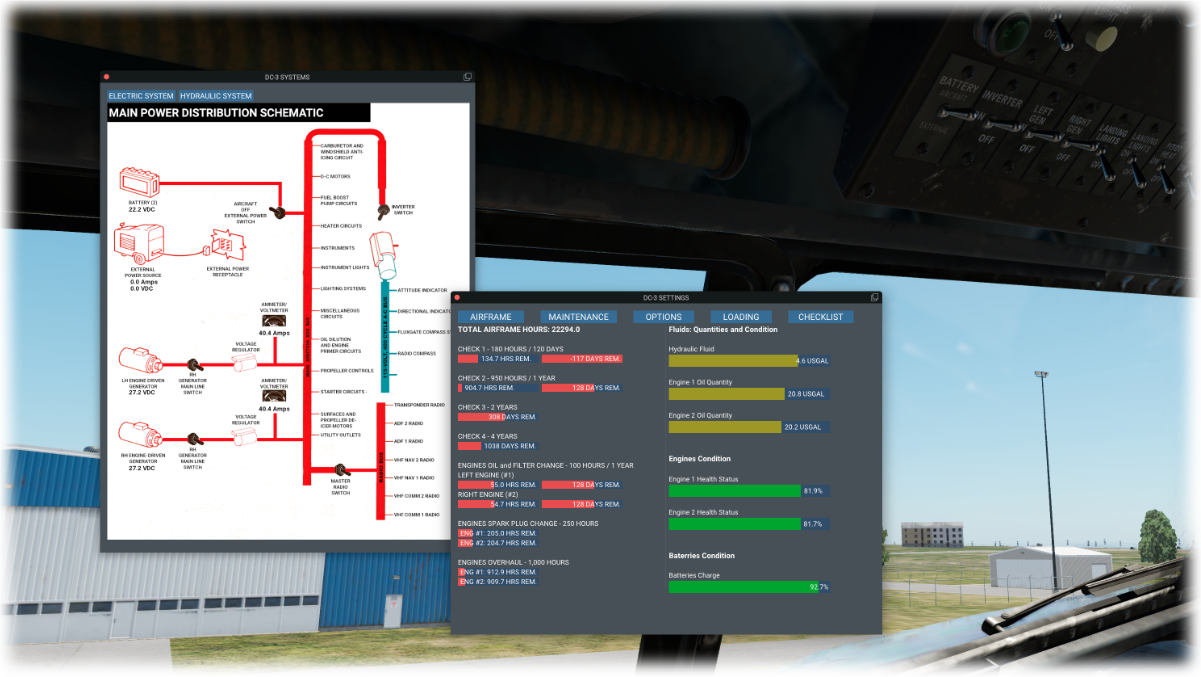Open the Maintenance tab
The image size is (1201, 677).
click(578, 317)
